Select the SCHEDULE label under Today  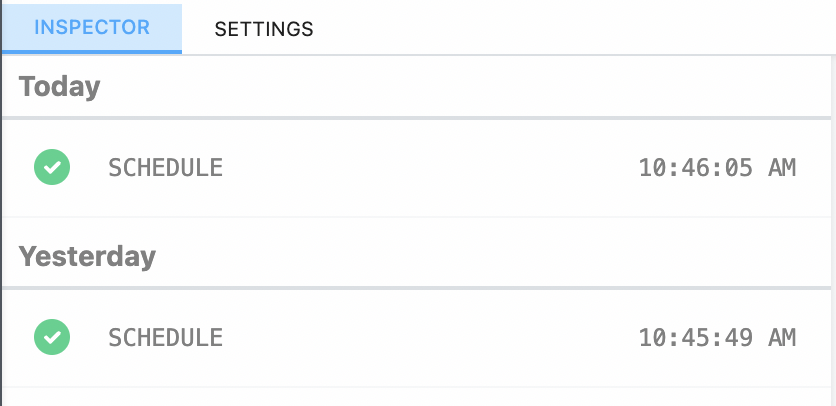click(165, 168)
